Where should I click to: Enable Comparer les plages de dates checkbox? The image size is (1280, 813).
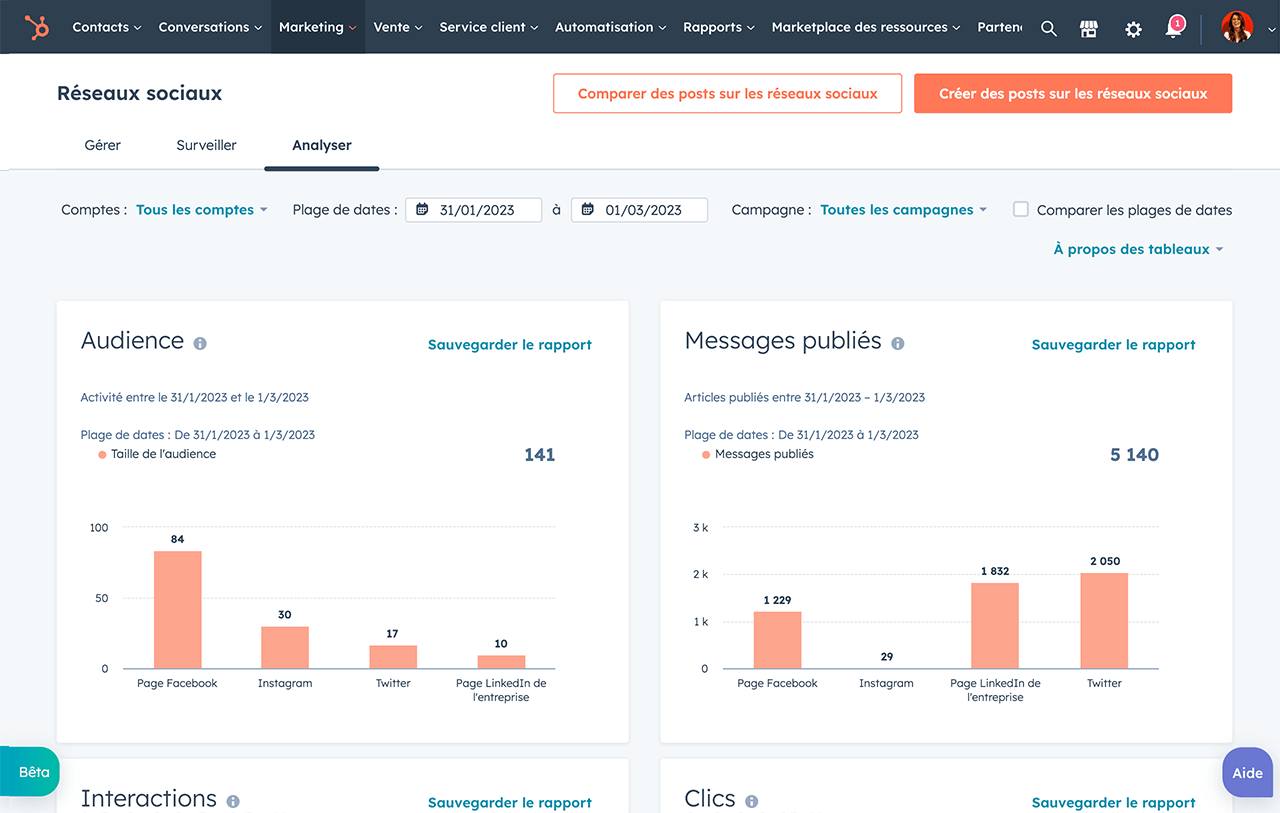coord(1021,209)
